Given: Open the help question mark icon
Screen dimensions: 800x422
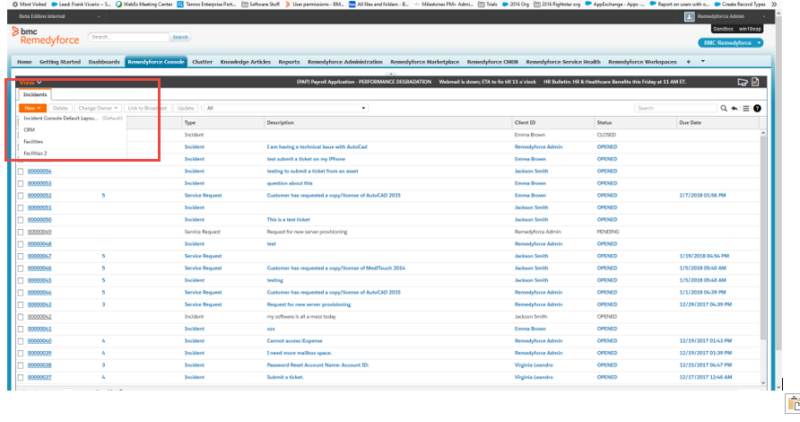Looking at the screenshot, I should click(757, 108).
